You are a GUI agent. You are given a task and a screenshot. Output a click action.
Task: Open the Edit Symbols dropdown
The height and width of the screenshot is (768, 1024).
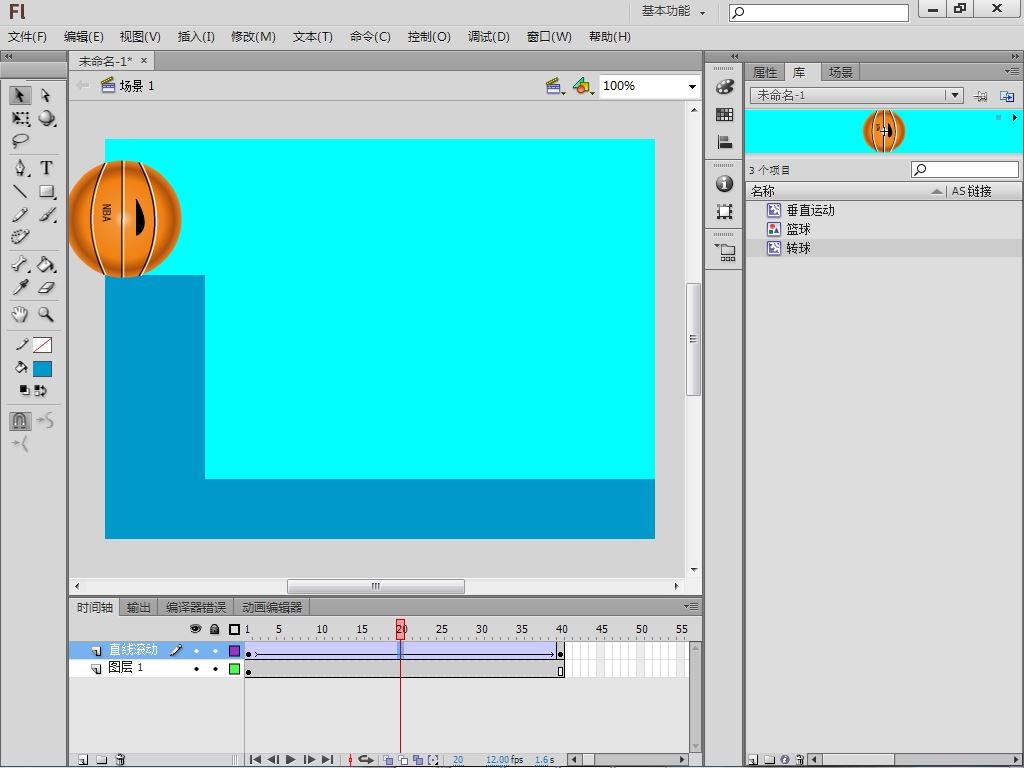click(x=583, y=86)
